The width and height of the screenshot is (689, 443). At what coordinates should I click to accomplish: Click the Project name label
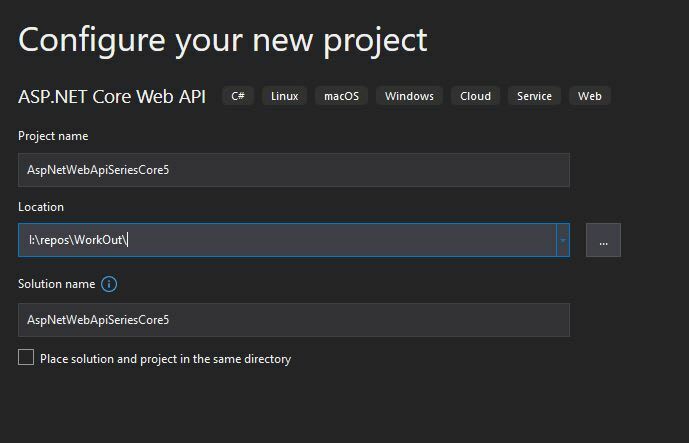click(53, 136)
